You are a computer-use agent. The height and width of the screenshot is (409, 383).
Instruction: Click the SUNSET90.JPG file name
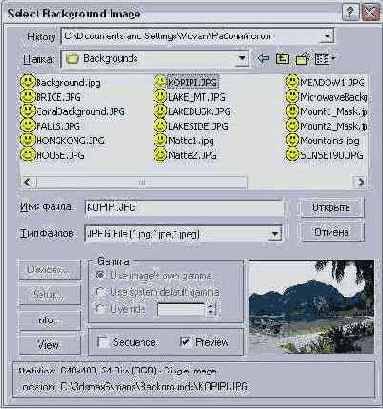tap(331, 155)
